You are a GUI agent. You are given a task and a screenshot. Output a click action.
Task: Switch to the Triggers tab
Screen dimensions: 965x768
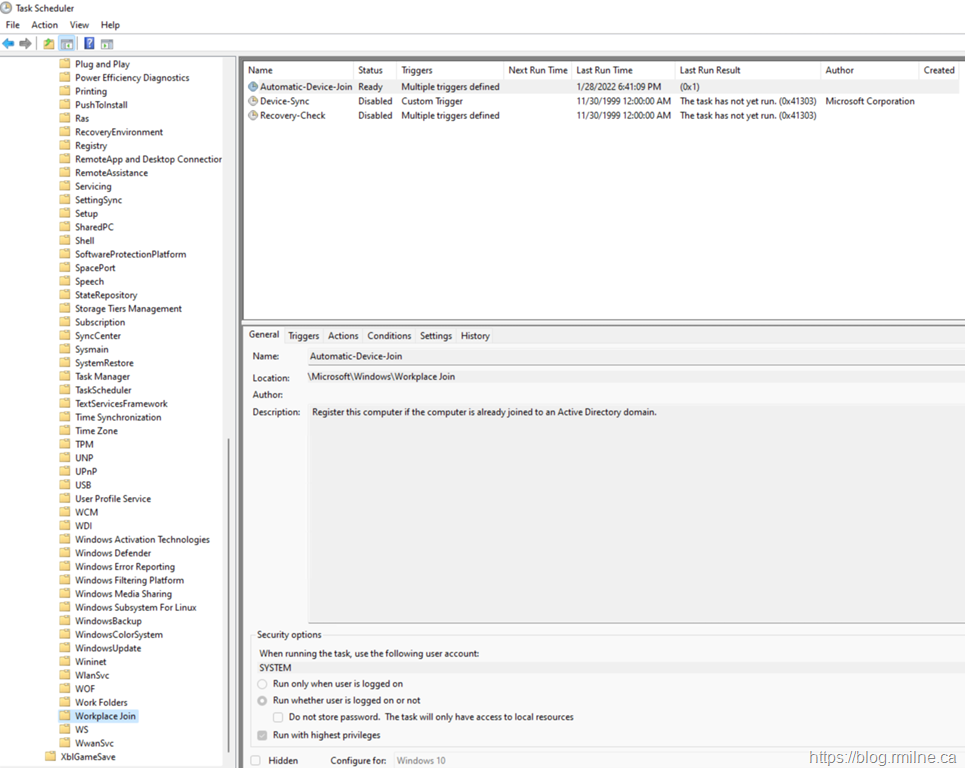[304, 336]
